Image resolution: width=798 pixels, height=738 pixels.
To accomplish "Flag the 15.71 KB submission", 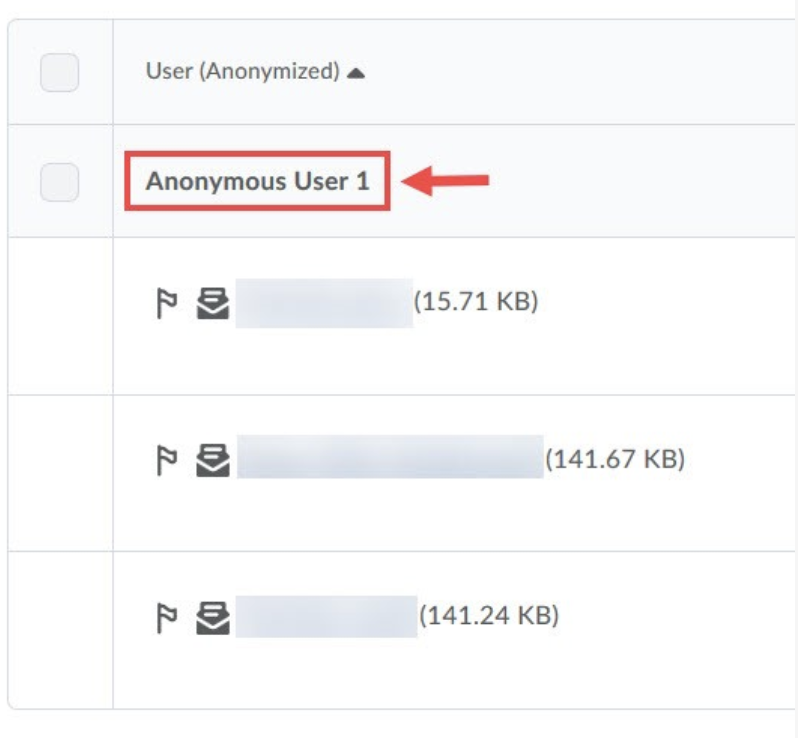I will click(x=166, y=303).
